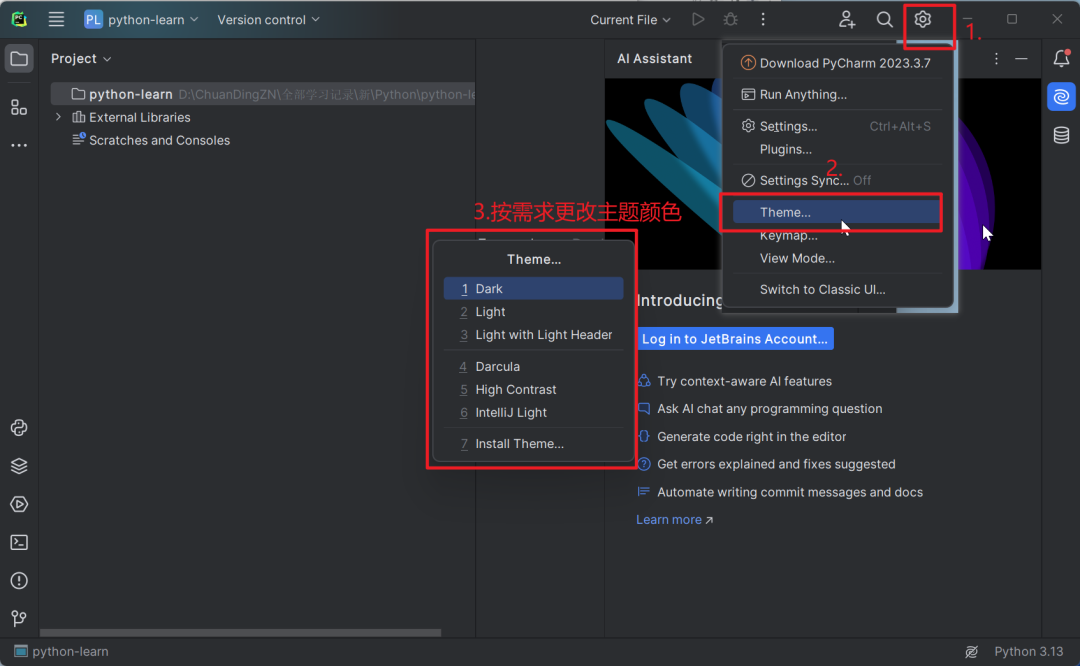Choose Run Anything... menu item
Viewport: 1080px width, 666px height.
tap(837, 94)
